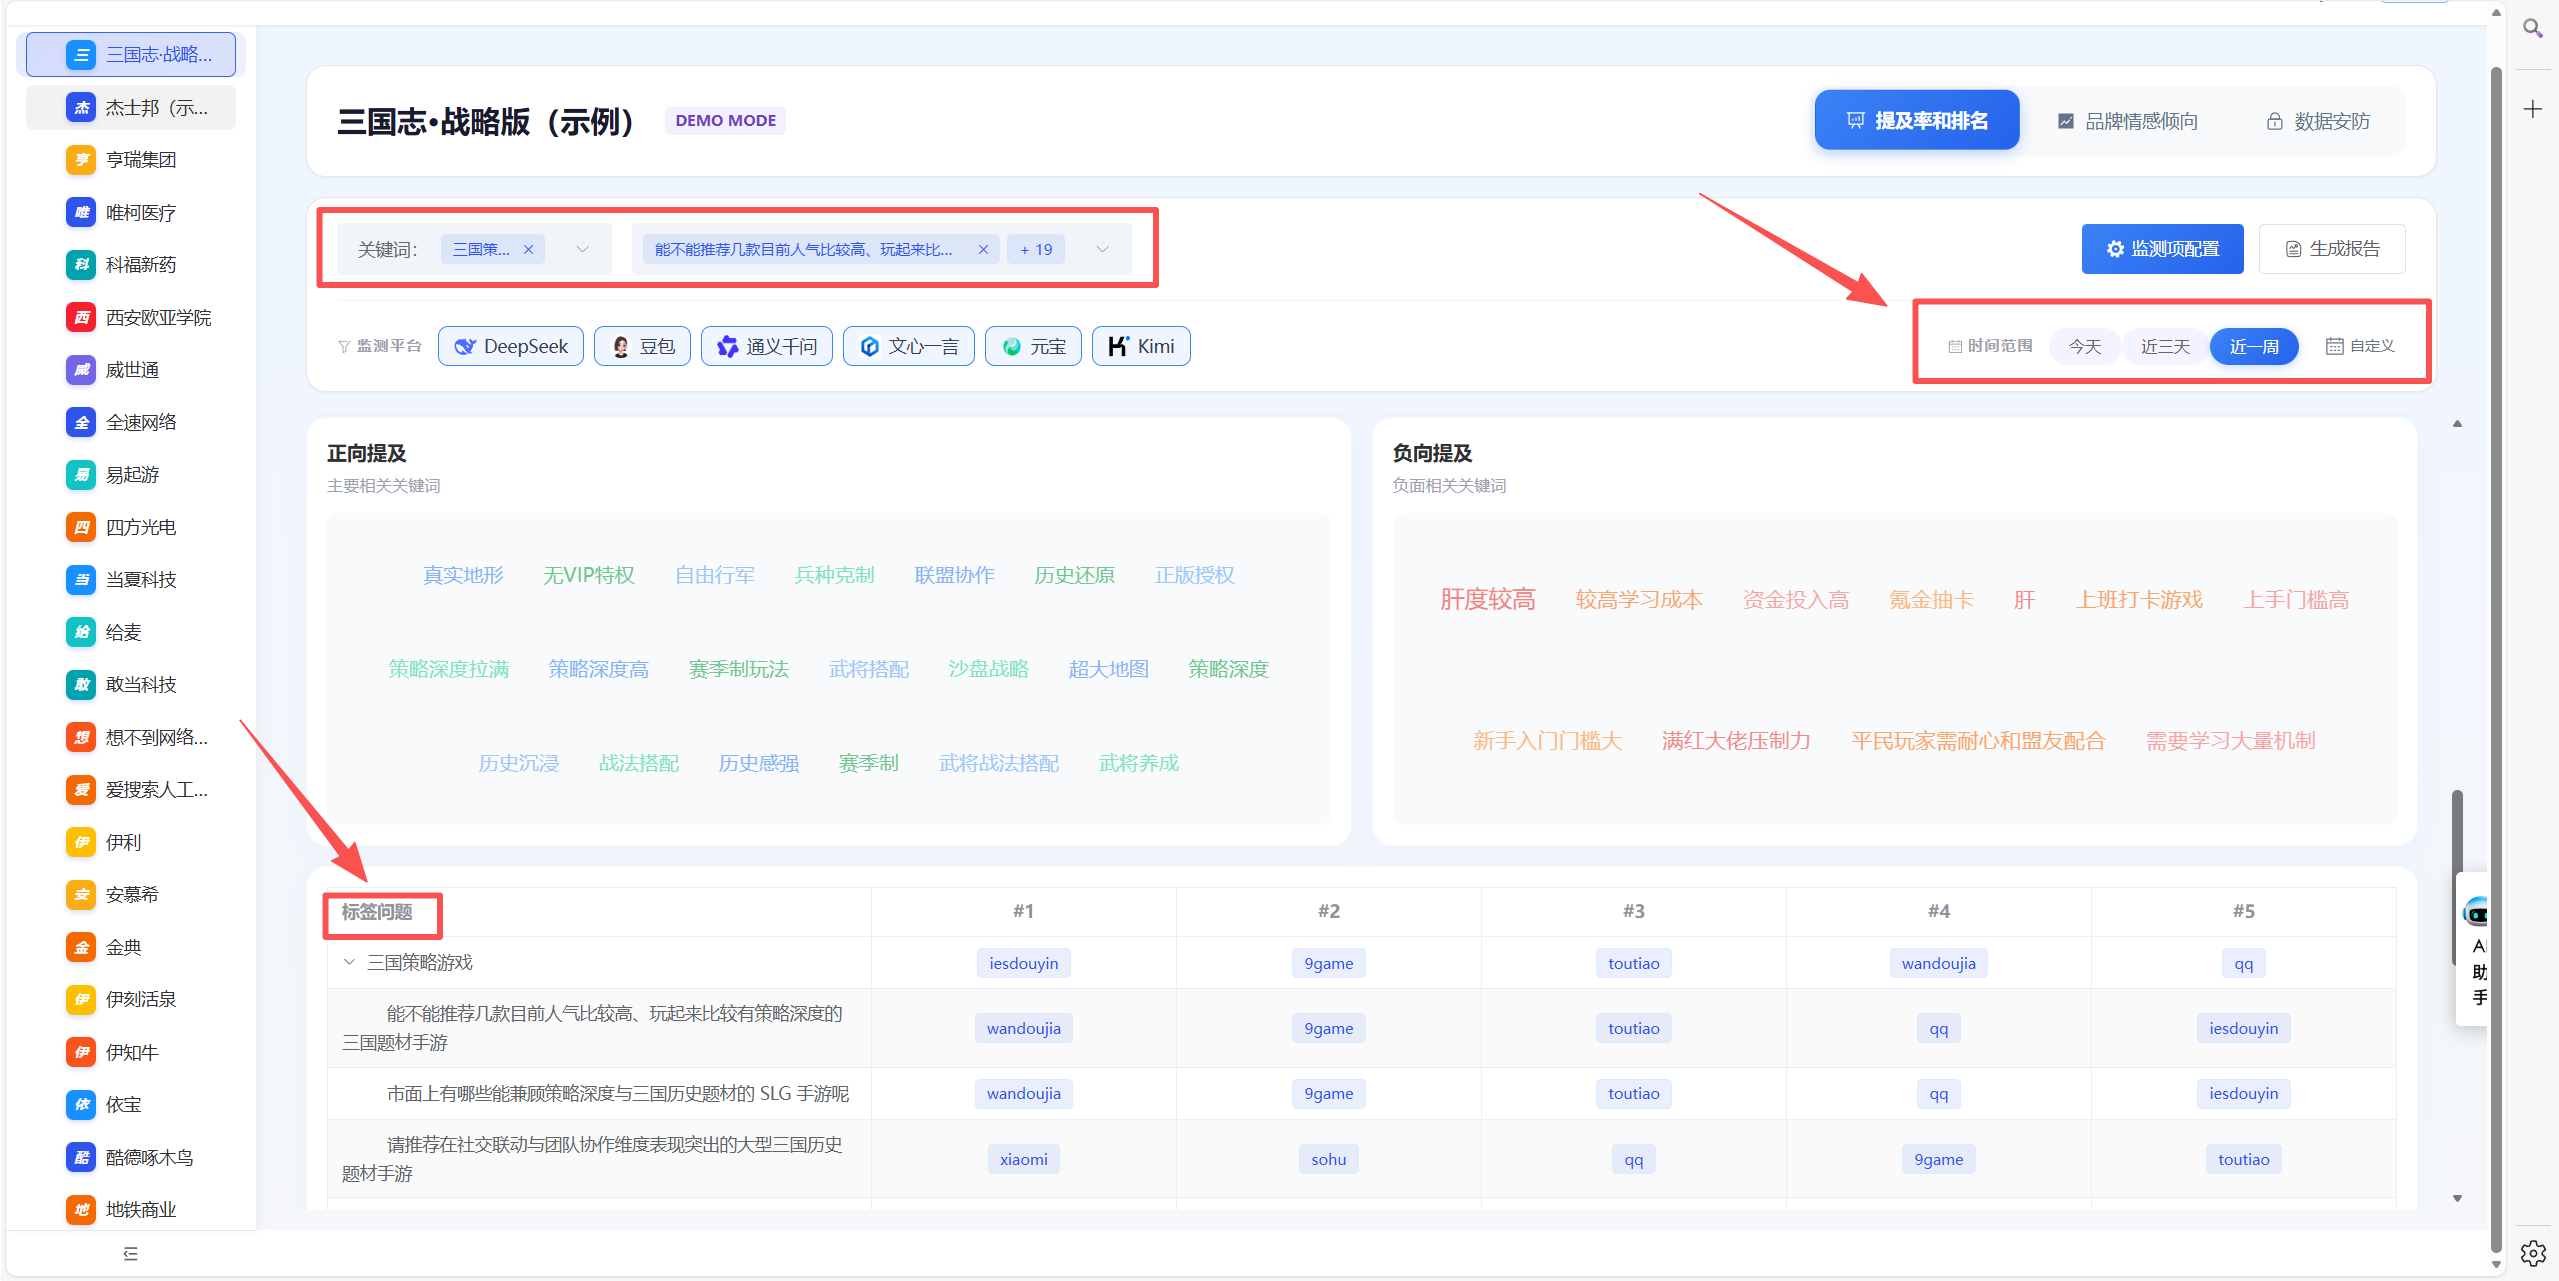Image resolution: width=2559 pixels, height=1281 pixels.
Task: Expand the keyword dropdown arrow
Action: coord(582,249)
